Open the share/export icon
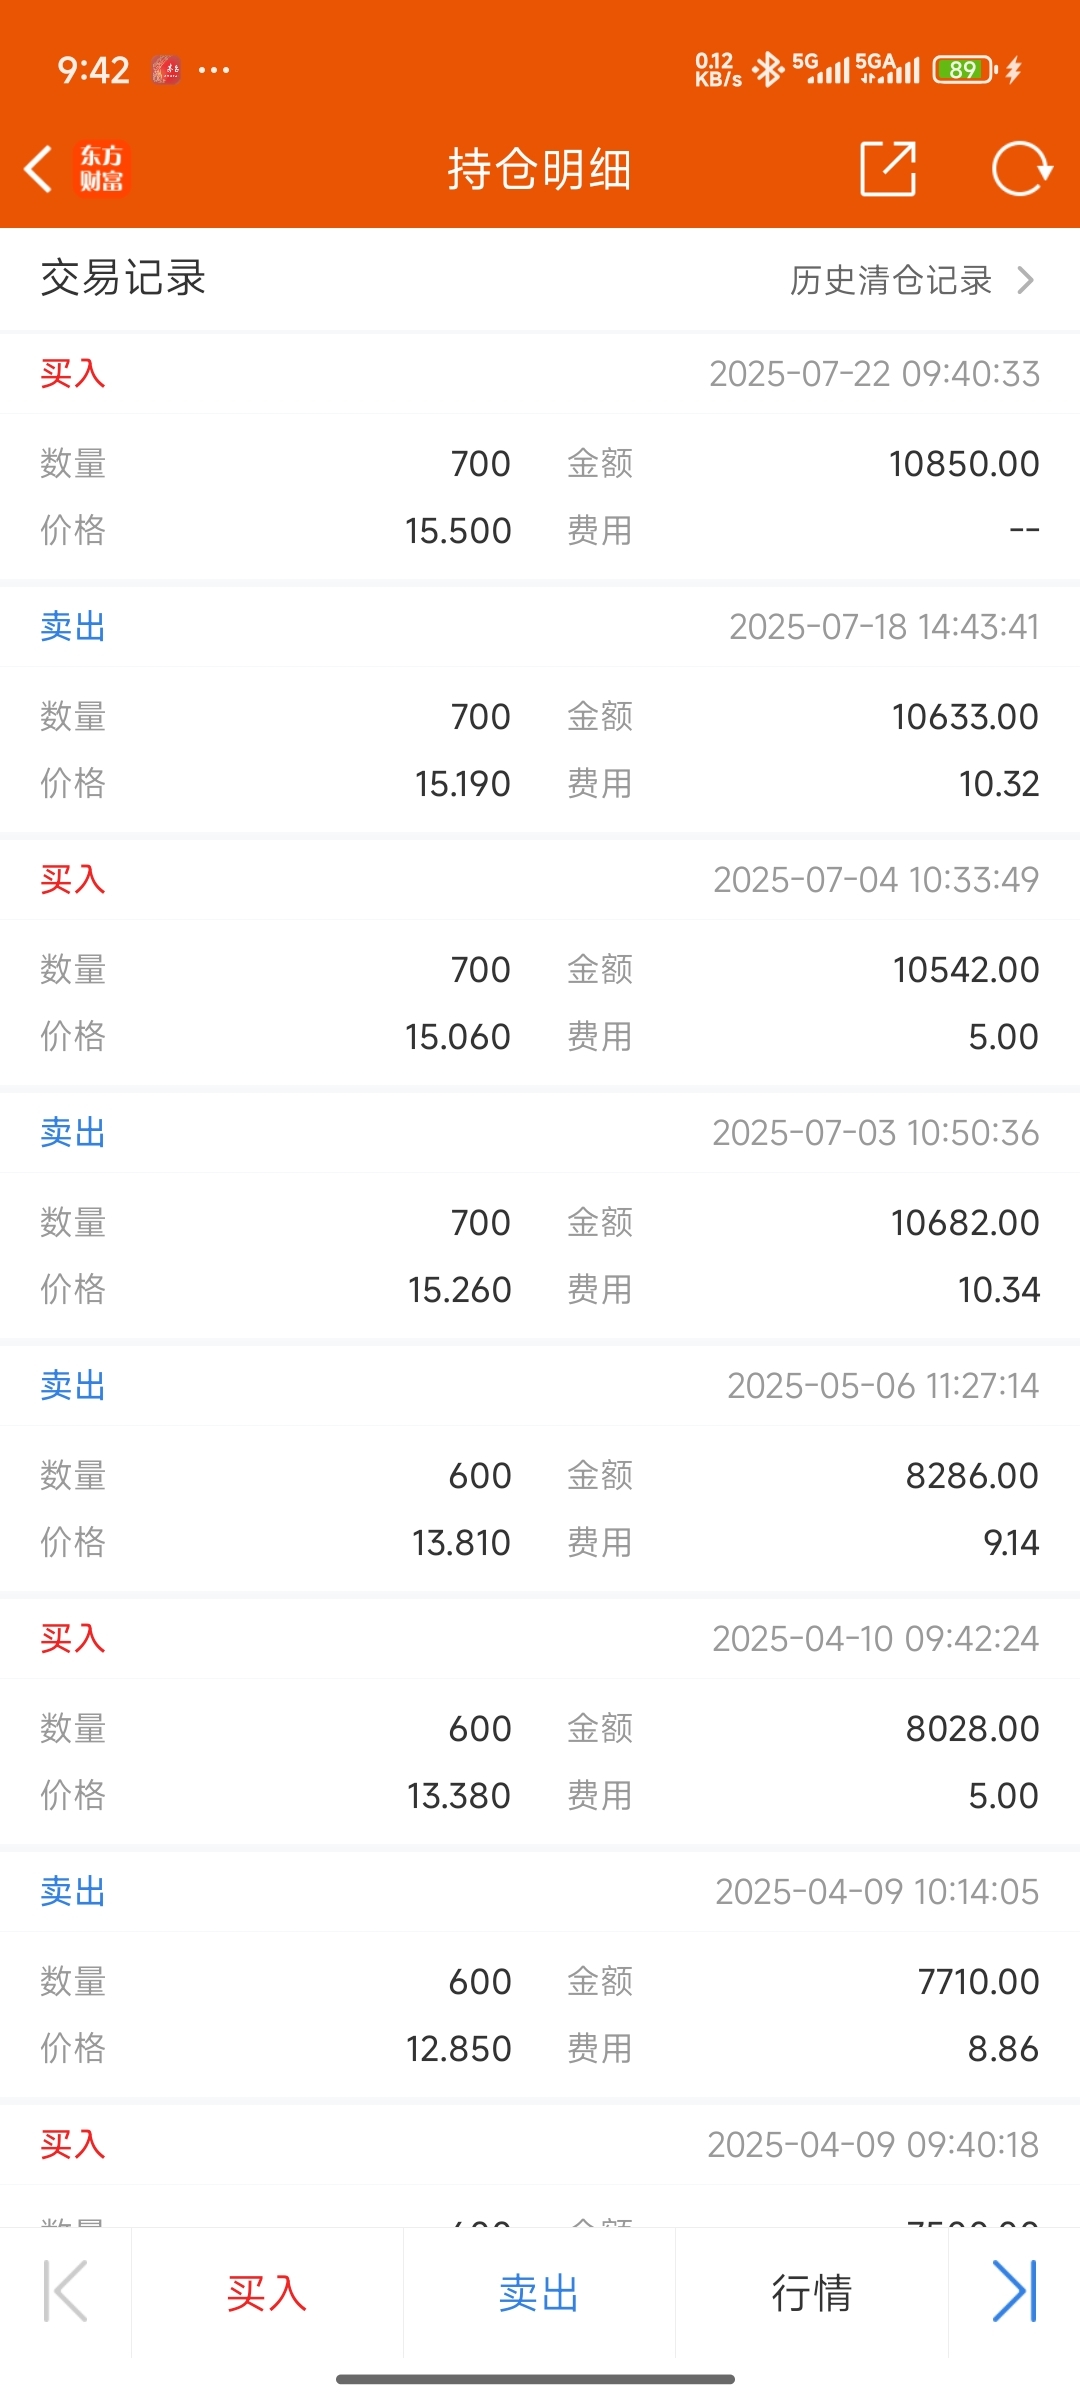Viewport: 1080px width, 2400px height. click(888, 168)
